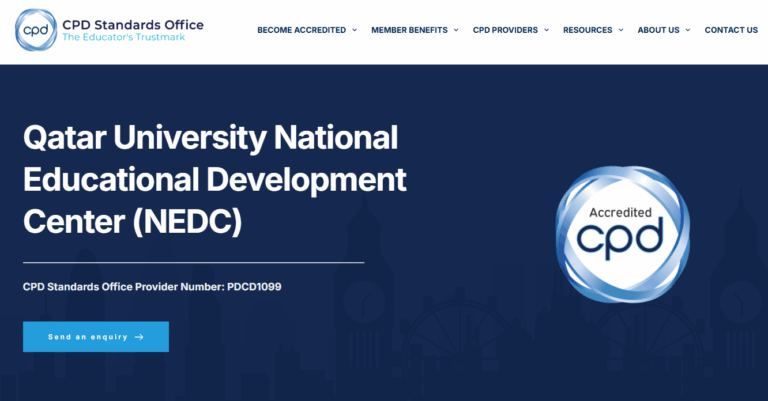
Task: Click the arrow icon in Send an enquiry
Action: click(139, 337)
